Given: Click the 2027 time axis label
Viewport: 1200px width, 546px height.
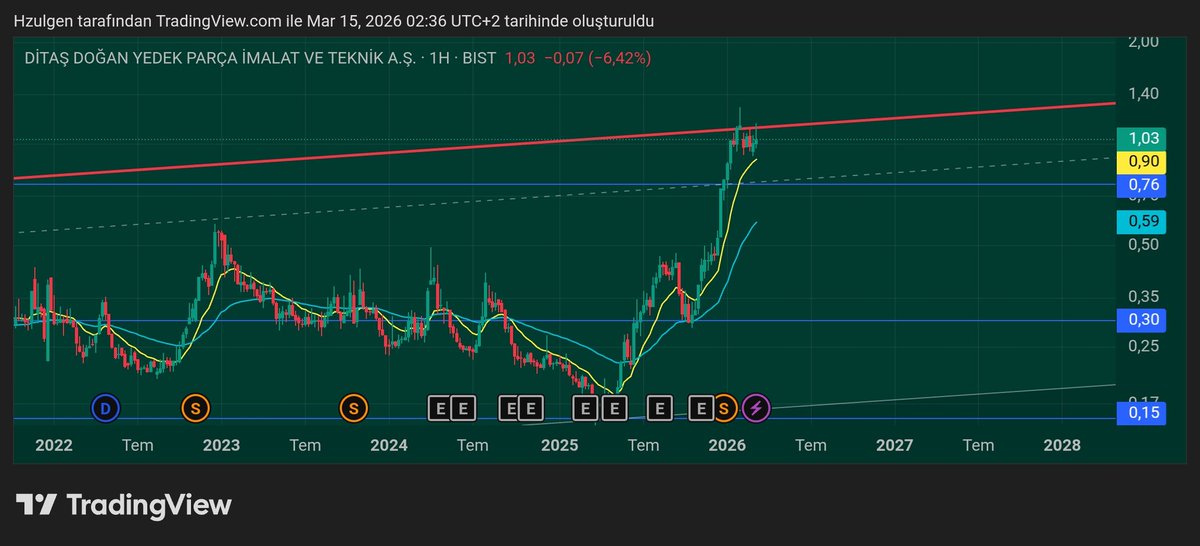Looking at the screenshot, I should coord(894,446).
